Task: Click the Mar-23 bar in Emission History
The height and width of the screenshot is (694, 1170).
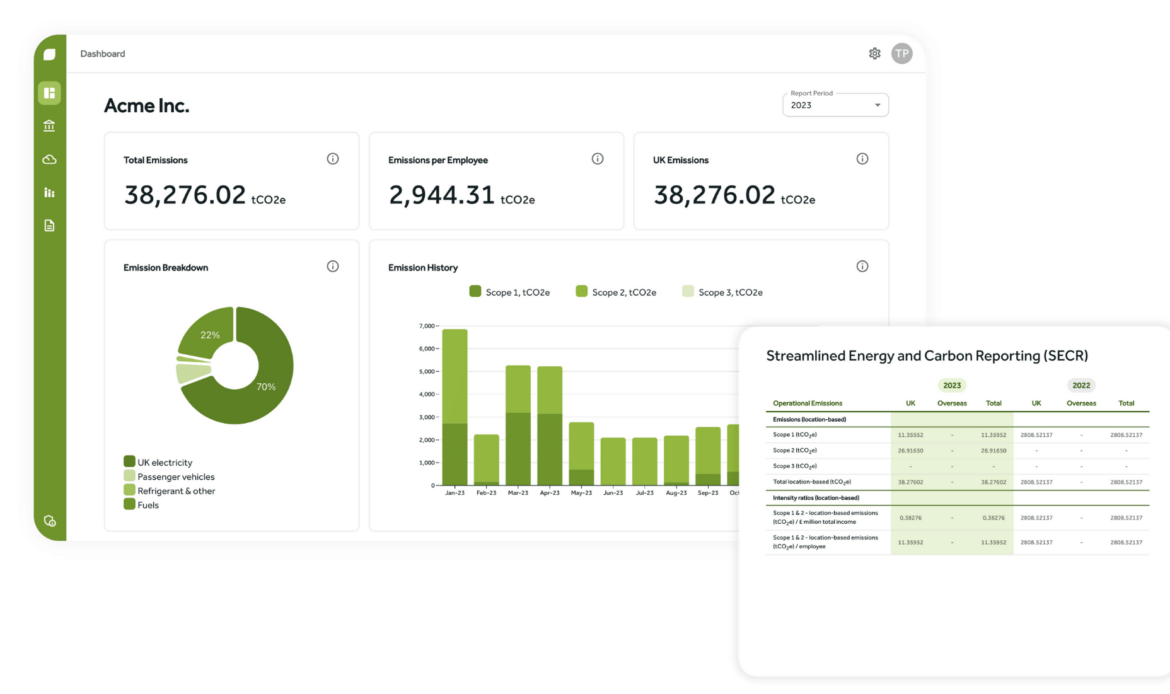Action: [x=518, y=425]
